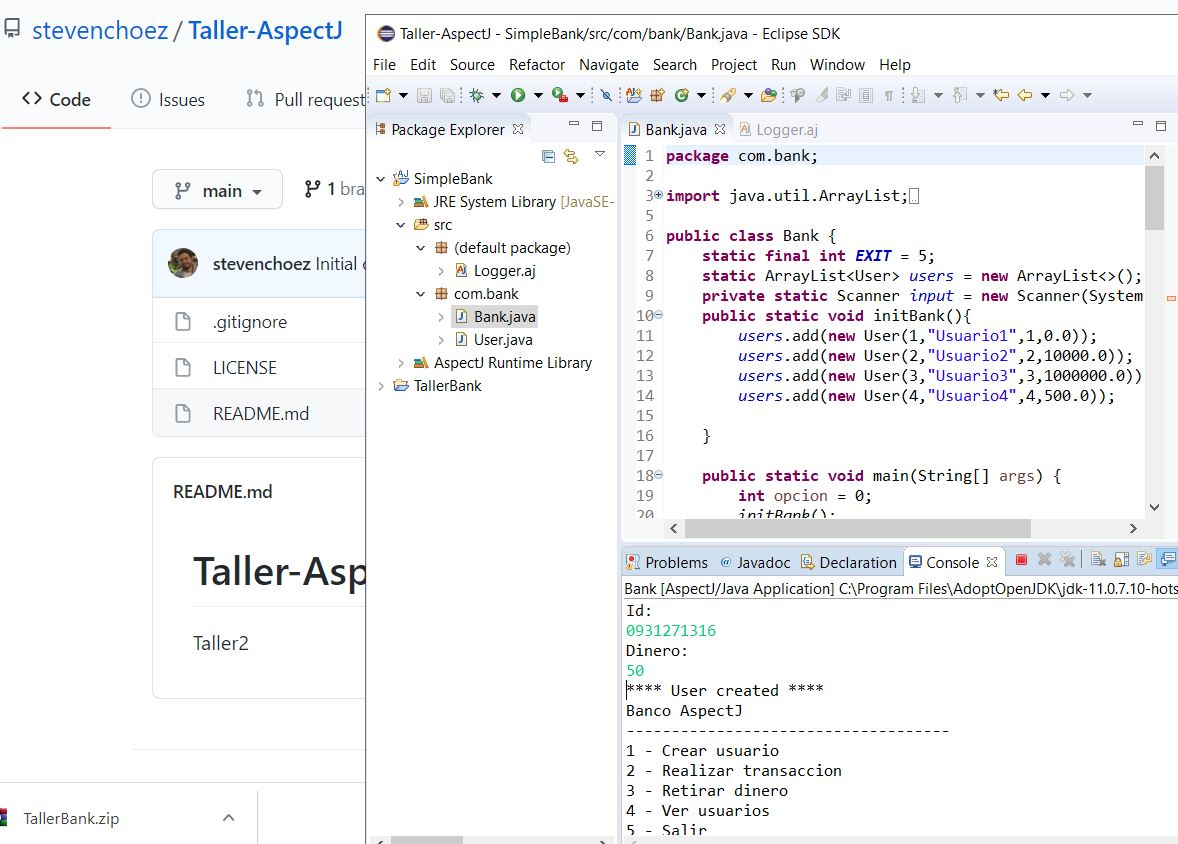Open the Source menu
This screenshot has width=1178, height=844.
coord(472,65)
